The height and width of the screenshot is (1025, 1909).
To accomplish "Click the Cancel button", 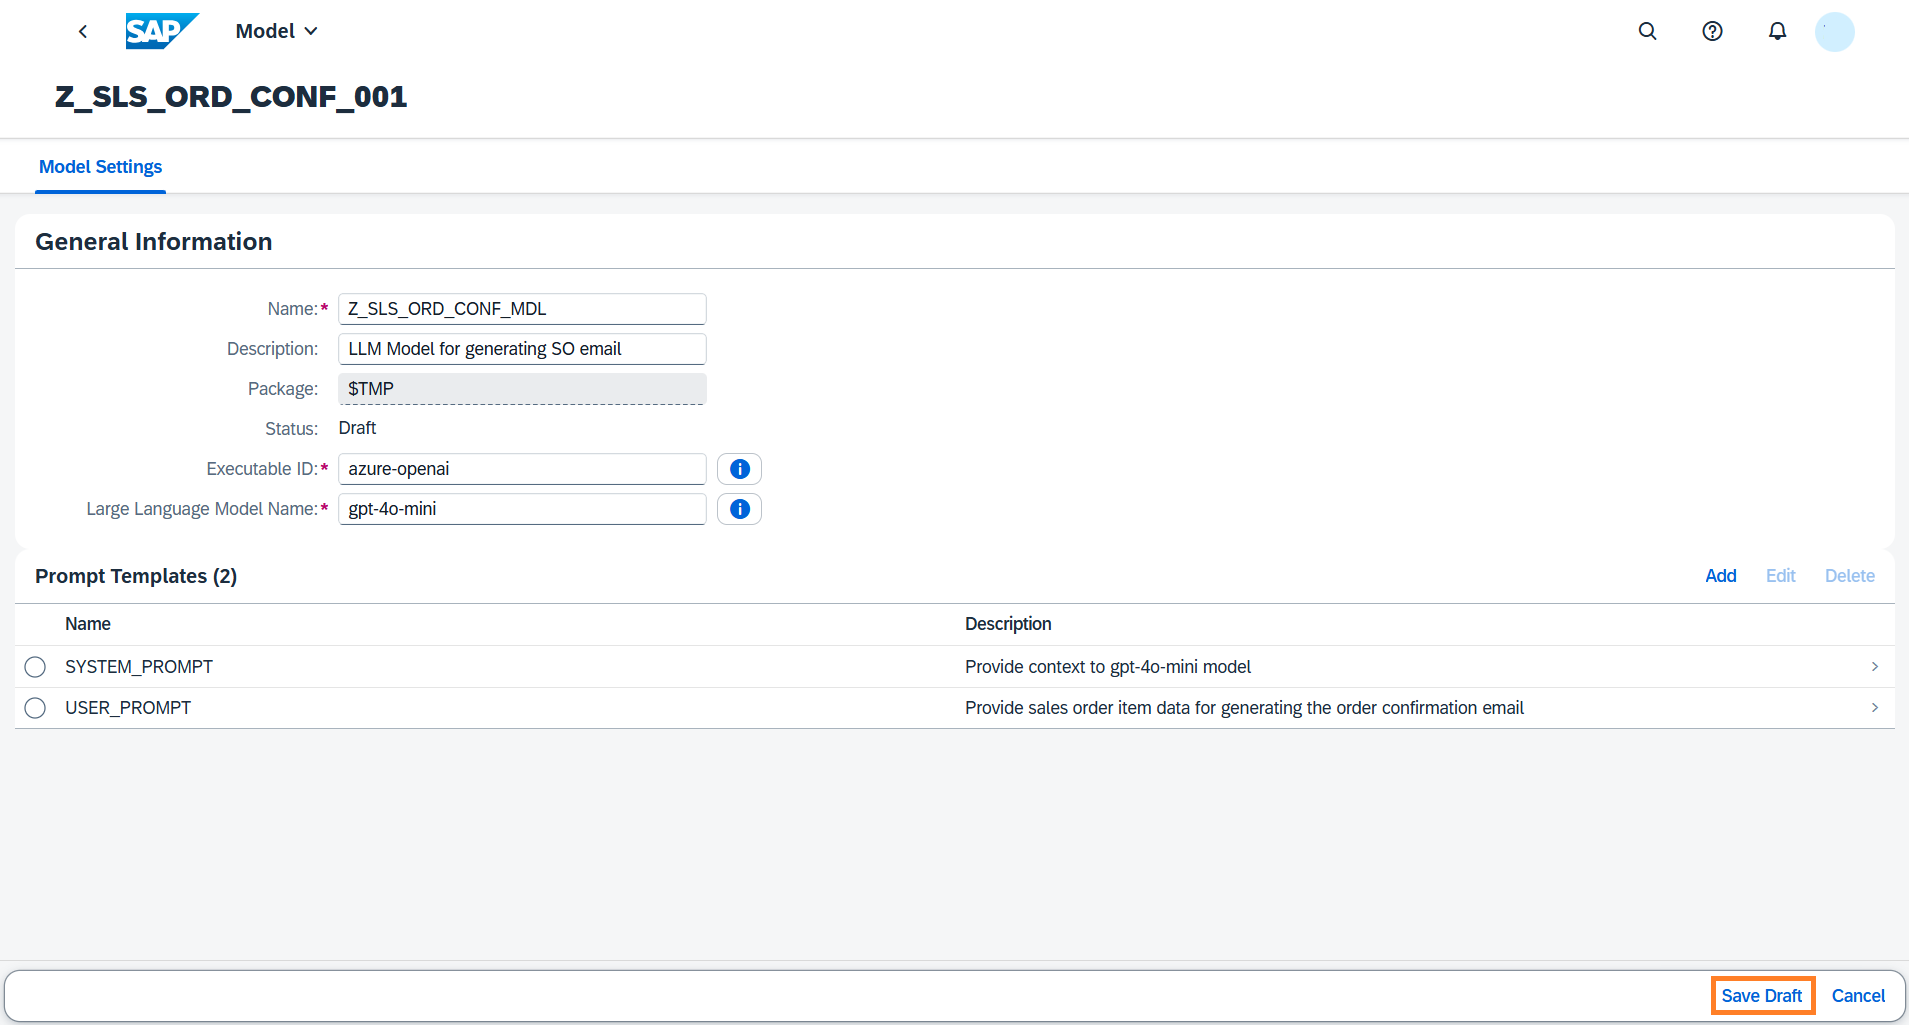I will click(x=1858, y=996).
